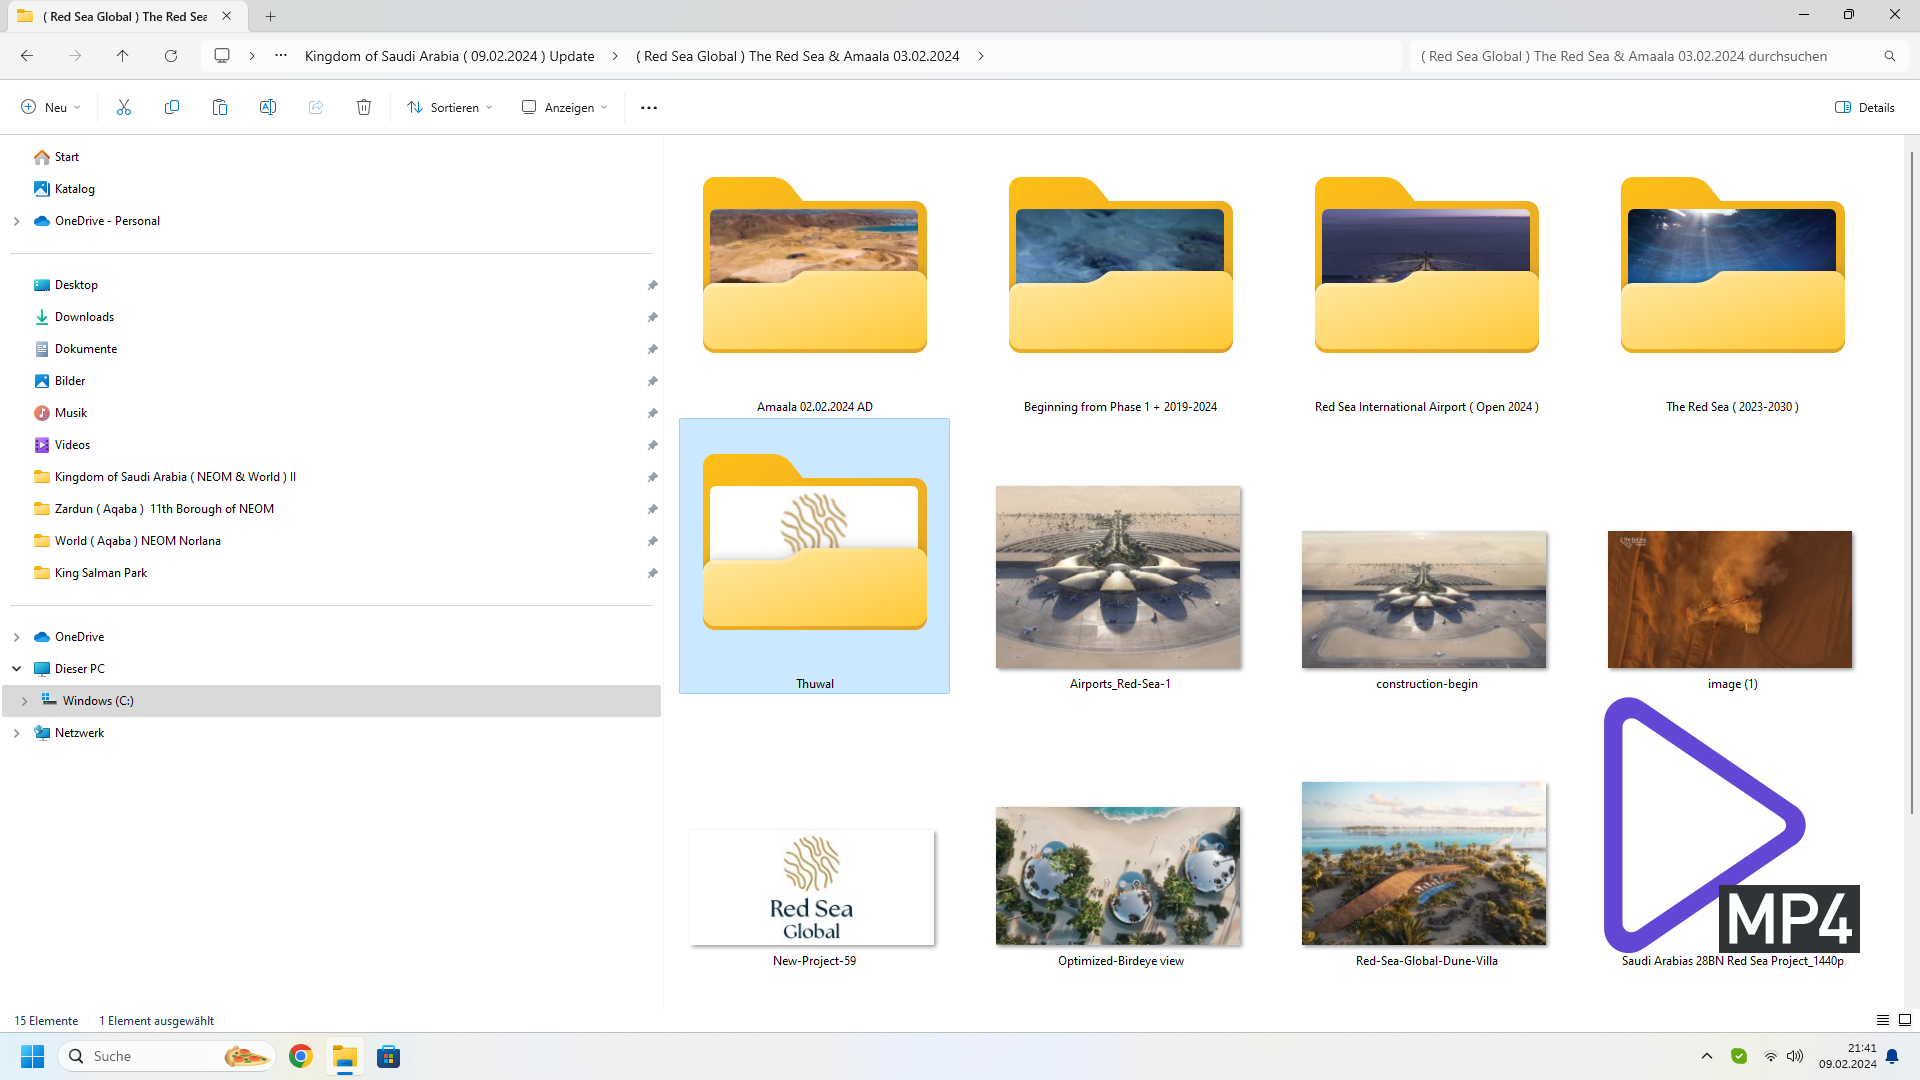
Task: Switch to details list view icon in status bar
Action: 1883,1020
